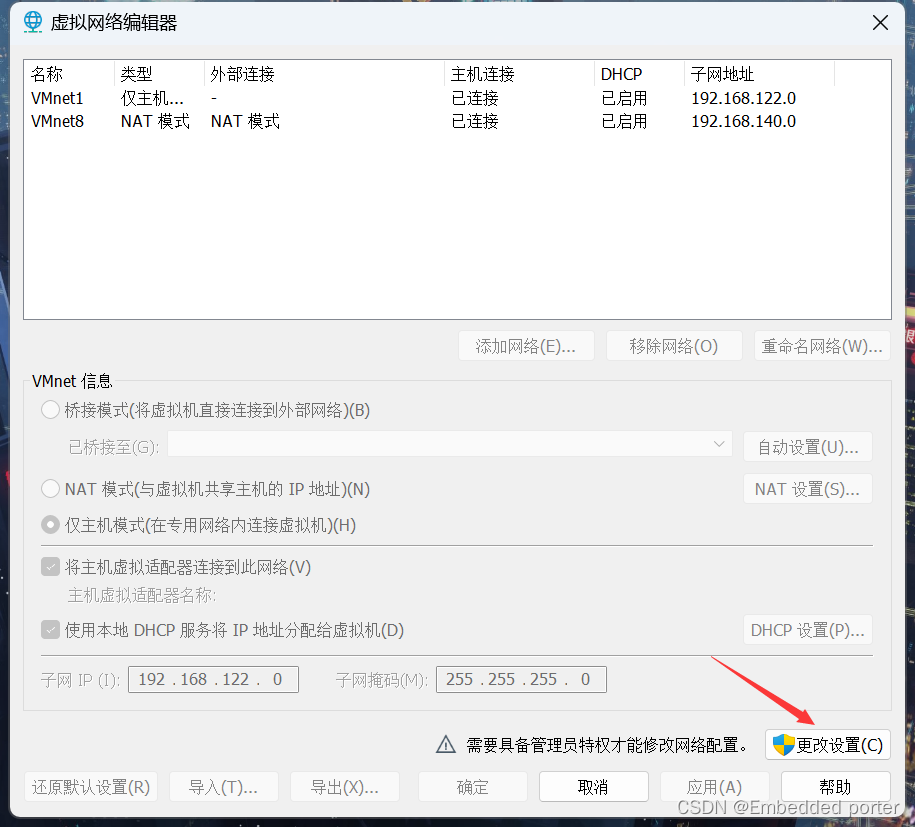The width and height of the screenshot is (915, 827).
Task: Open NAT 设置(S) dialog
Action: (808, 488)
